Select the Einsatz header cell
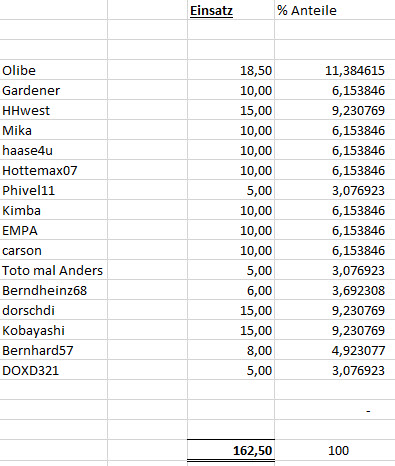The height and width of the screenshot is (466, 395). point(231,10)
